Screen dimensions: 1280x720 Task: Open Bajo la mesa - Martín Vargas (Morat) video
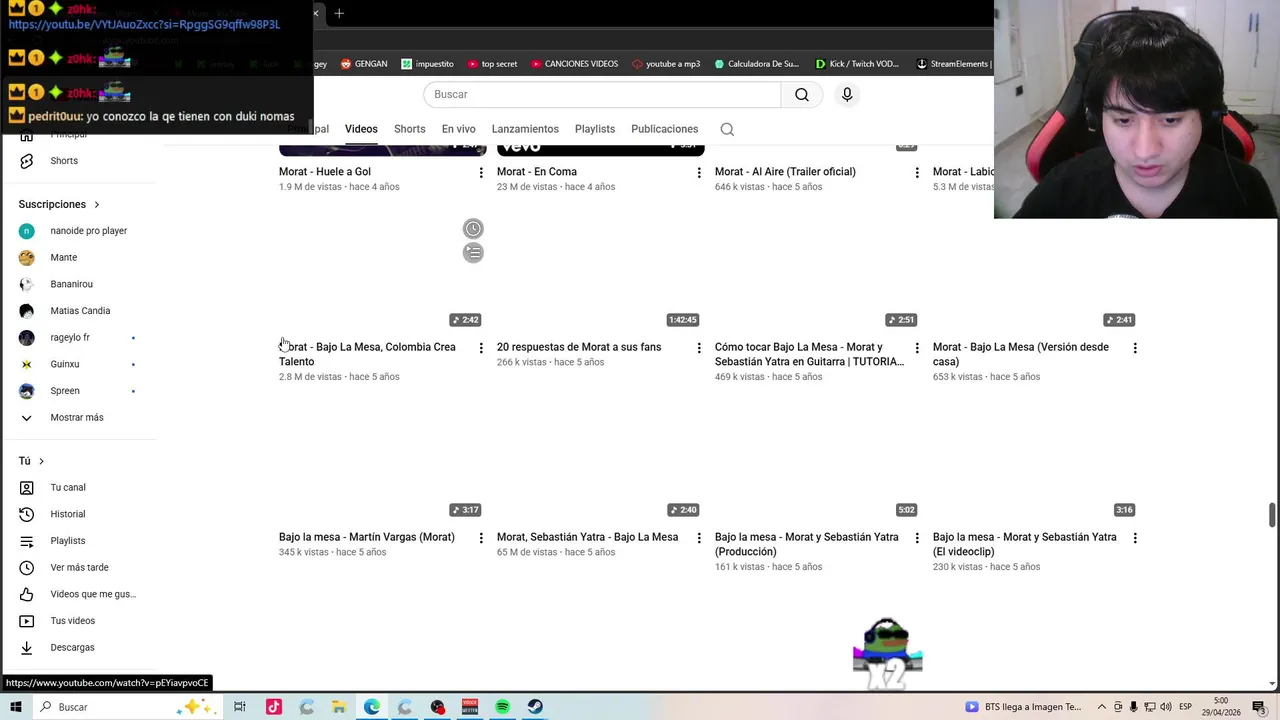click(x=367, y=537)
